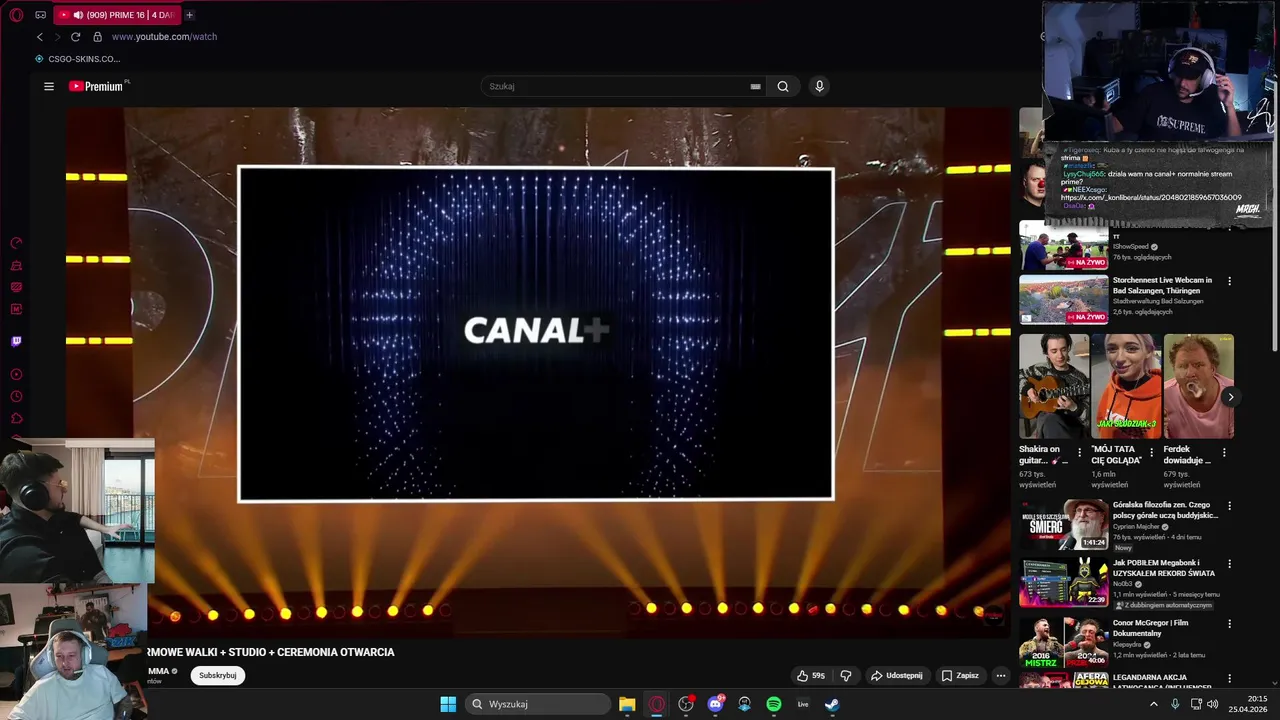The height and width of the screenshot is (720, 1280).
Task: Play the MÓJ TATA CIĘ OGLĄDA short
Action: point(1126,386)
